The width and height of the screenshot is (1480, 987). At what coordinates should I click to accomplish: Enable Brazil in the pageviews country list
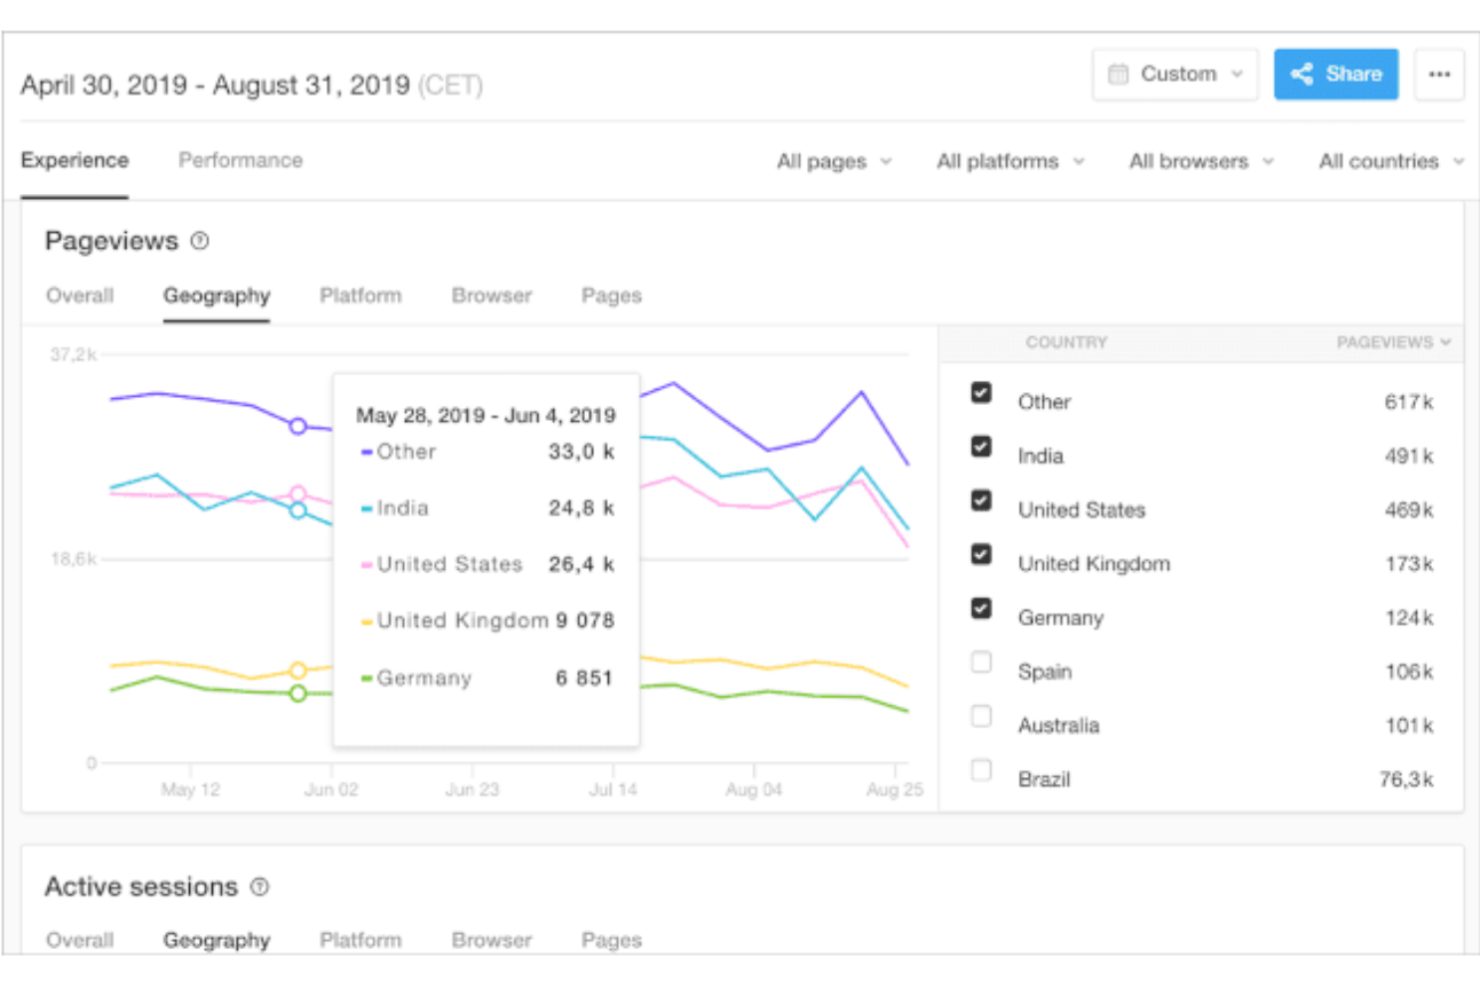click(x=981, y=770)
